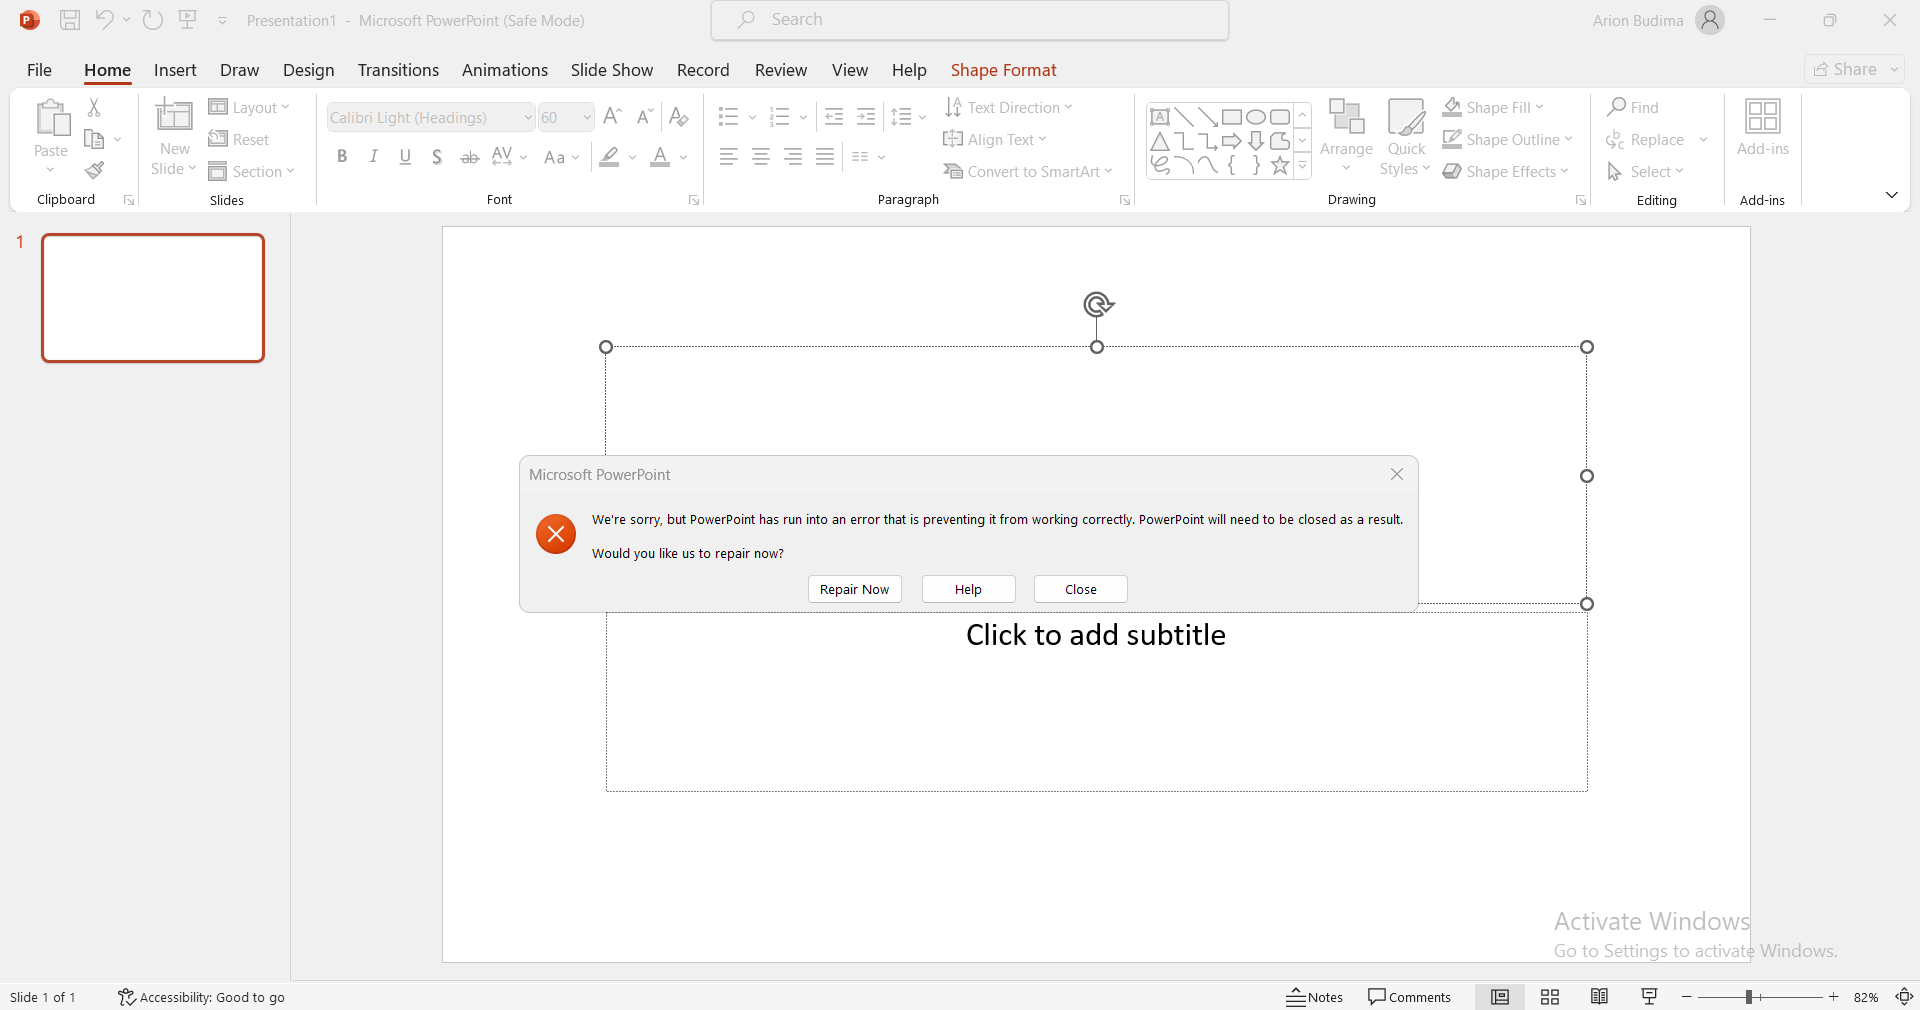Switch to Normal view in the status bar
The image size is (1920, 1010).
click(x=1500, y=997)
